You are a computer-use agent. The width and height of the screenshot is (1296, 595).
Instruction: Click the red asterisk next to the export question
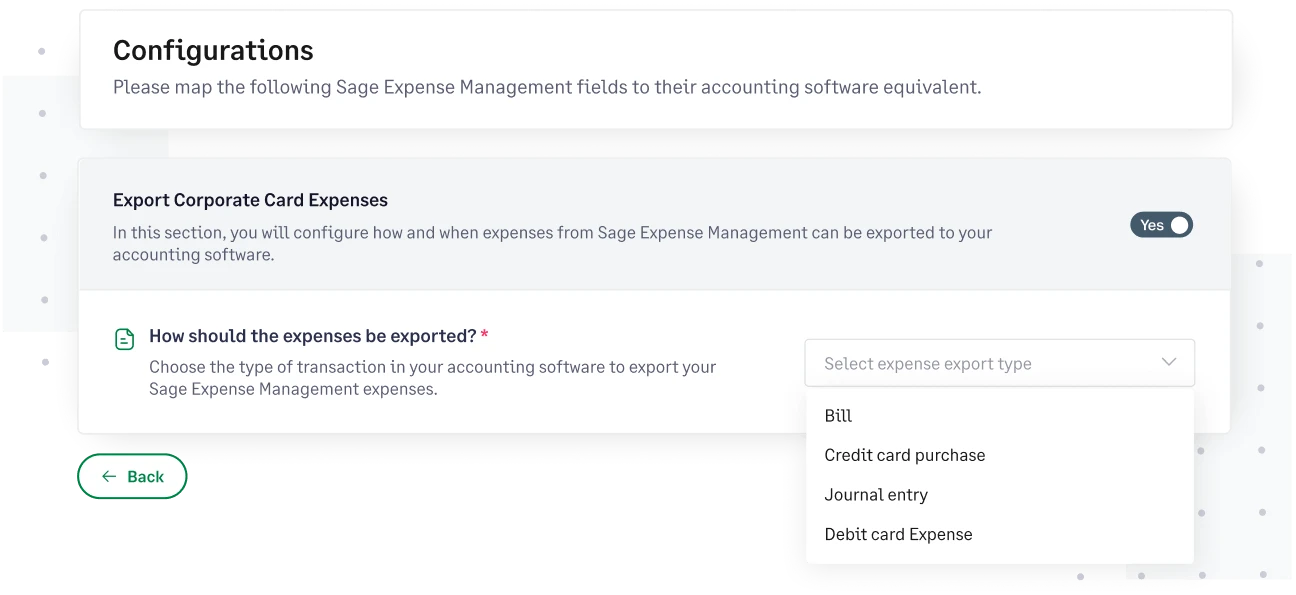(x=484, y=335)
